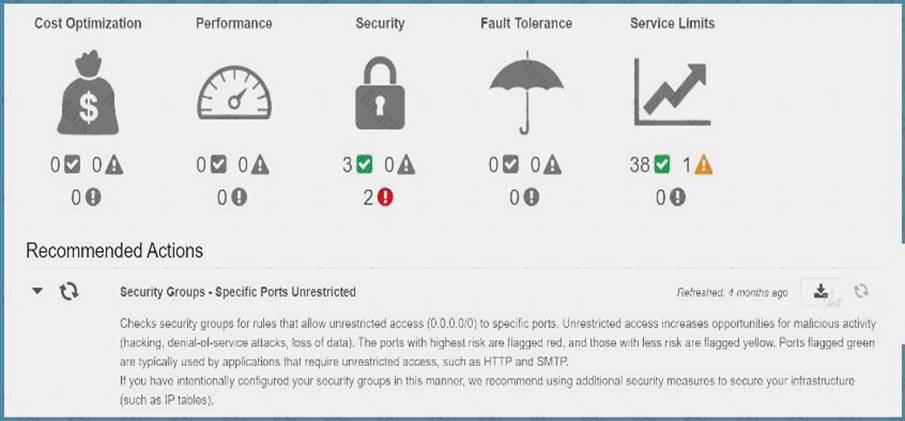Click the green Service Limits checkmark showing 38

tap(662, 165)
